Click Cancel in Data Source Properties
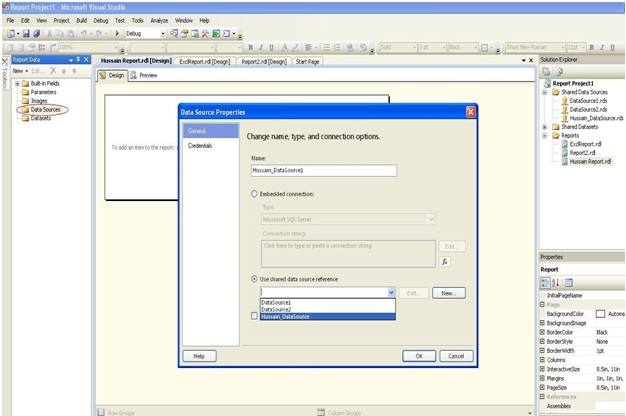The height and width of the screenshot is (416, 626). point(456,356)
